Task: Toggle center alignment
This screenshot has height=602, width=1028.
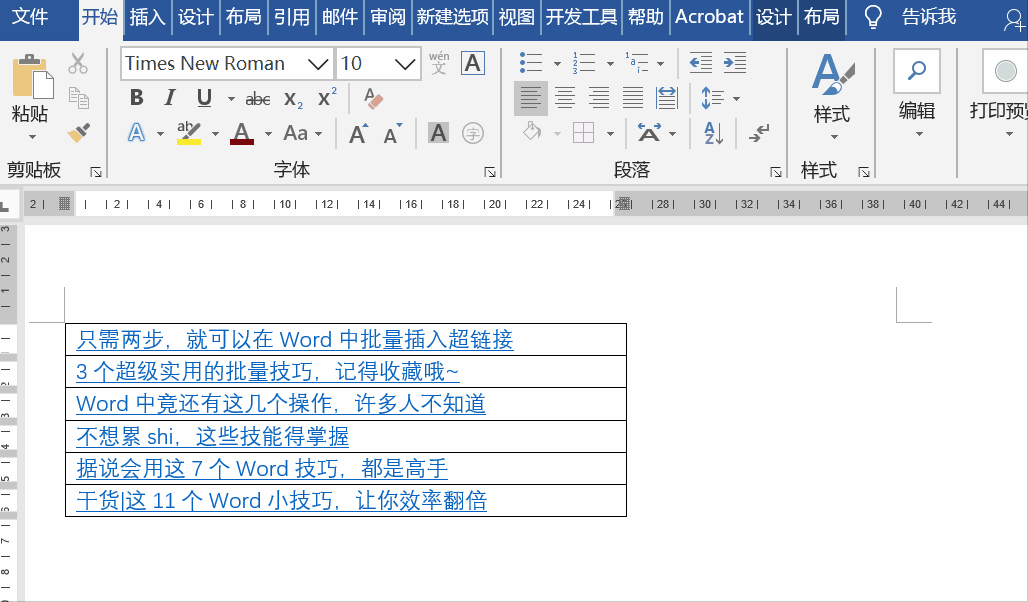Action: pos(564,98)
